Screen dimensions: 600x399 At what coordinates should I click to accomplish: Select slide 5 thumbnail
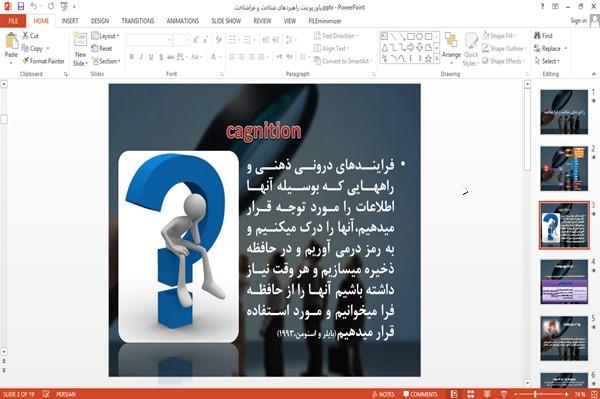(564, 338)
